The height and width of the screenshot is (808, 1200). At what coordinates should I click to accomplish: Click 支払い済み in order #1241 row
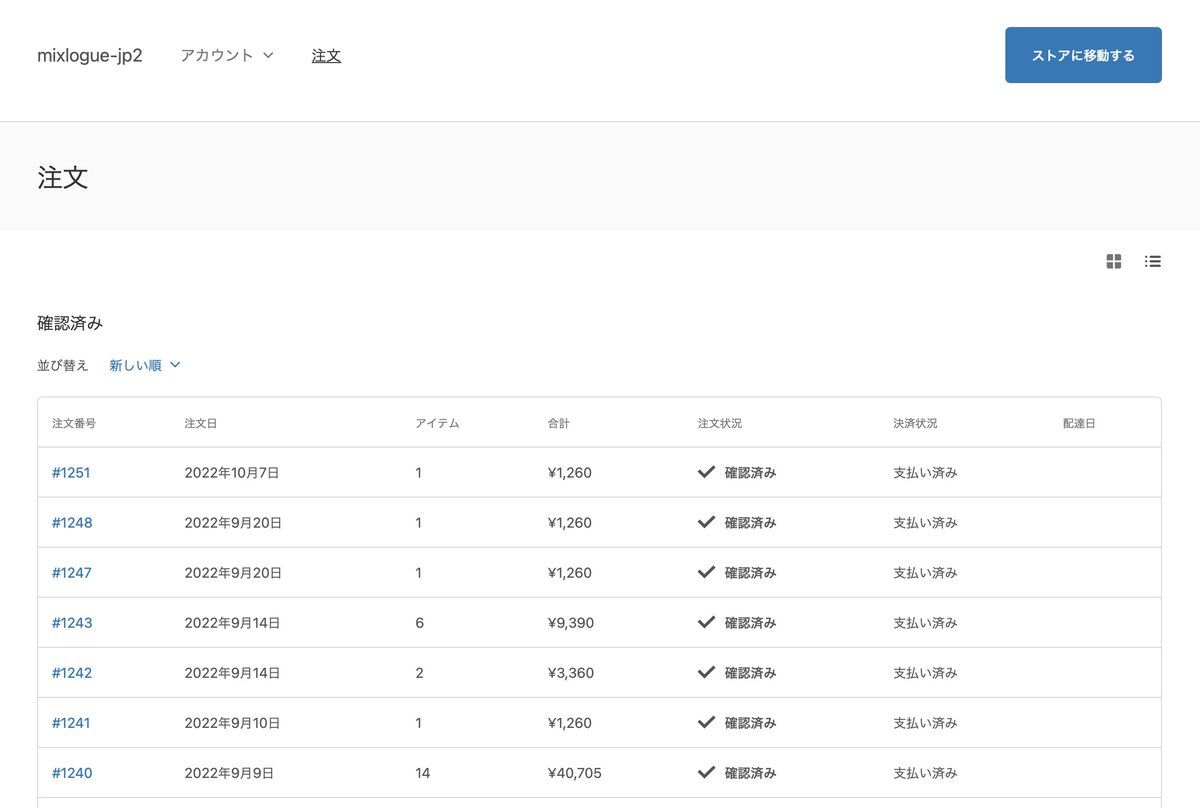925,722
